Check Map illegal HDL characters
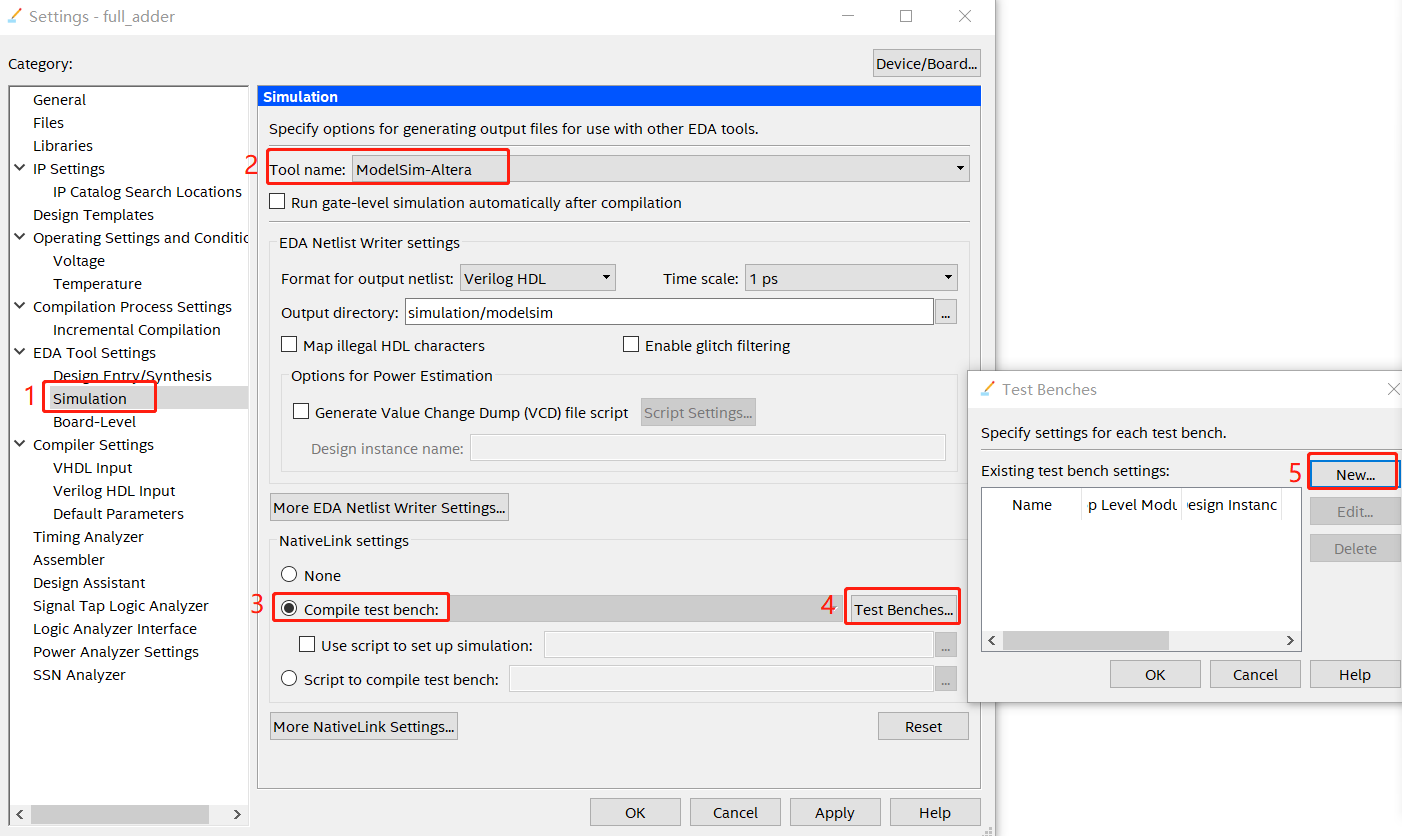1402x836 pixels. point(289,345)
